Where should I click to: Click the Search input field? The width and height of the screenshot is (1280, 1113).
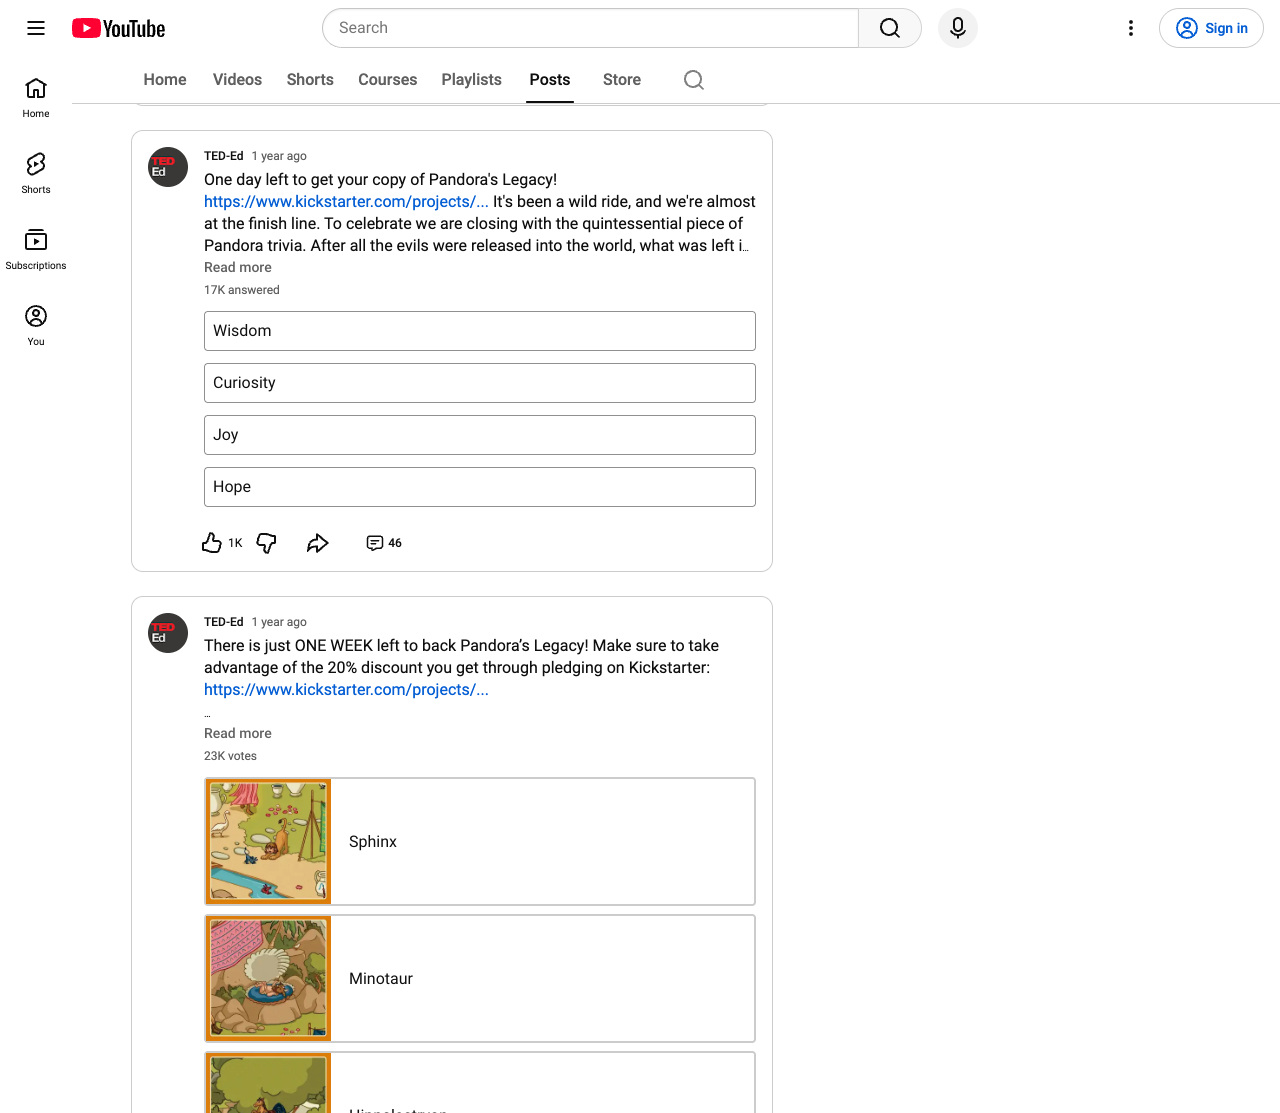coord(590,28)
